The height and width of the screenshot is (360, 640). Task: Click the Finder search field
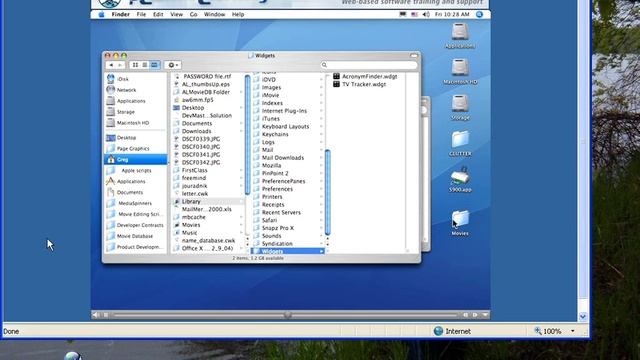[369, 65]
